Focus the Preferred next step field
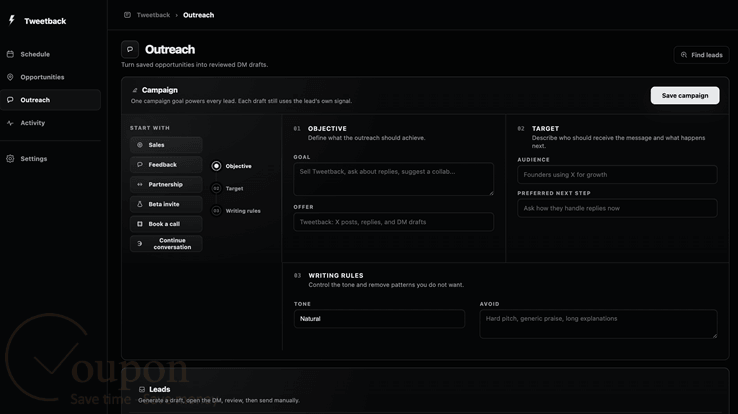Screen dimensions: 738x414 point(617,208)
